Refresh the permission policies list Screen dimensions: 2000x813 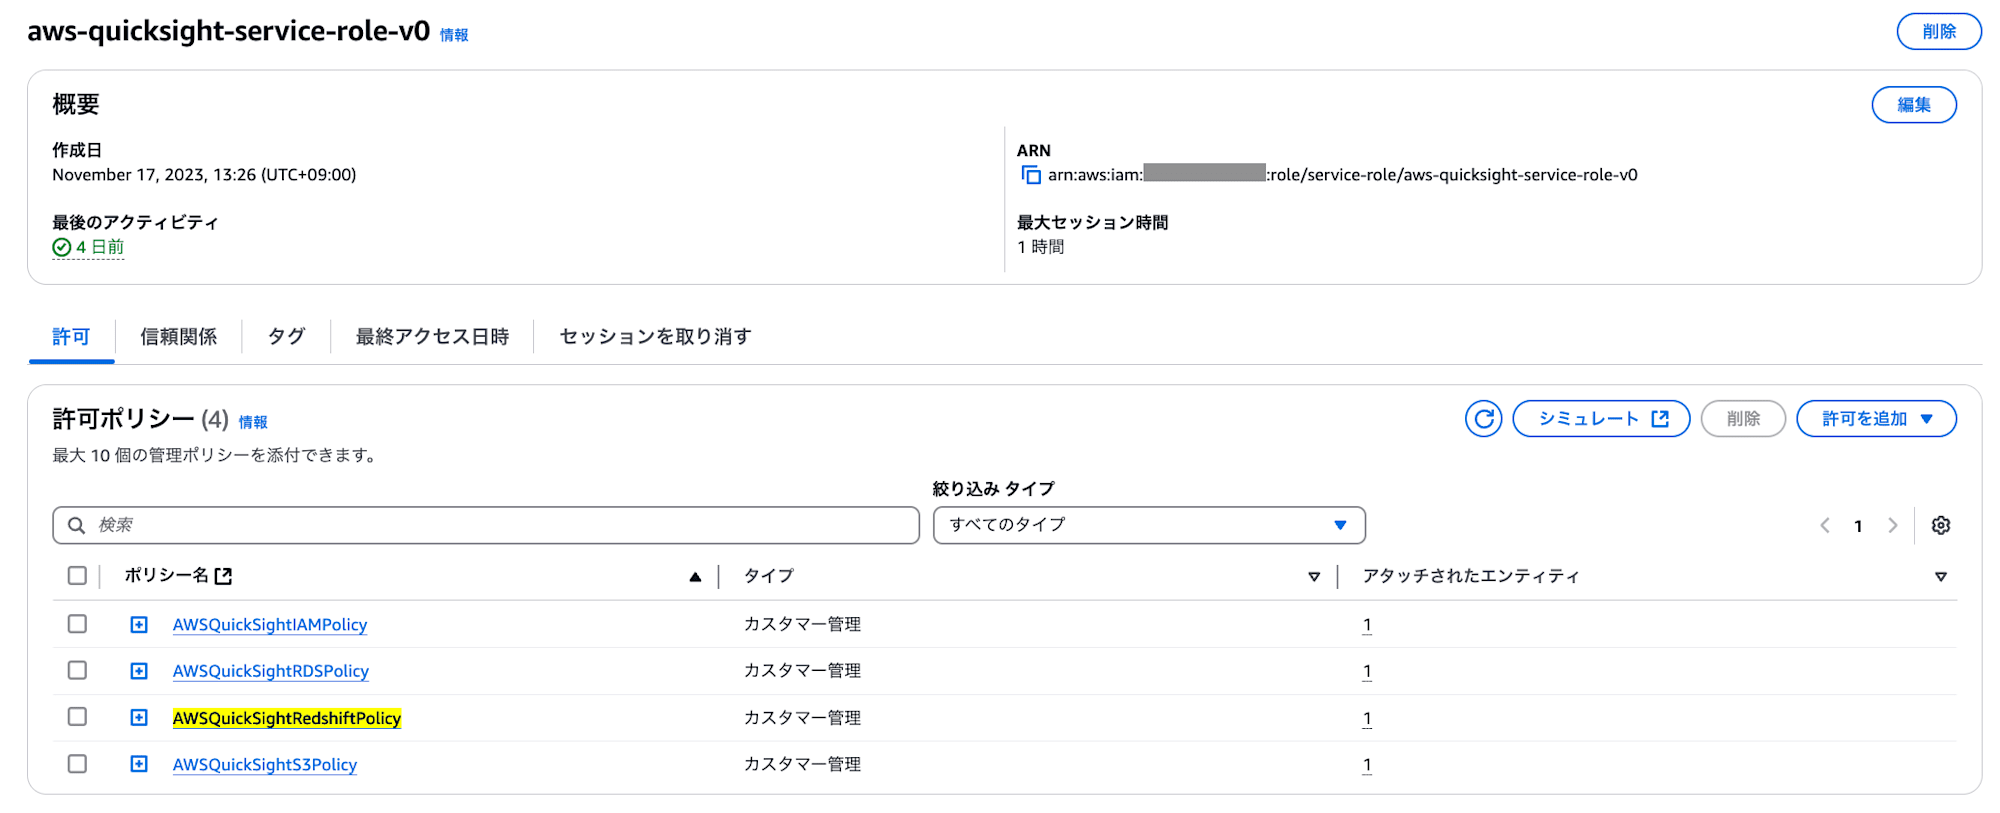(x=1484, y=419)
